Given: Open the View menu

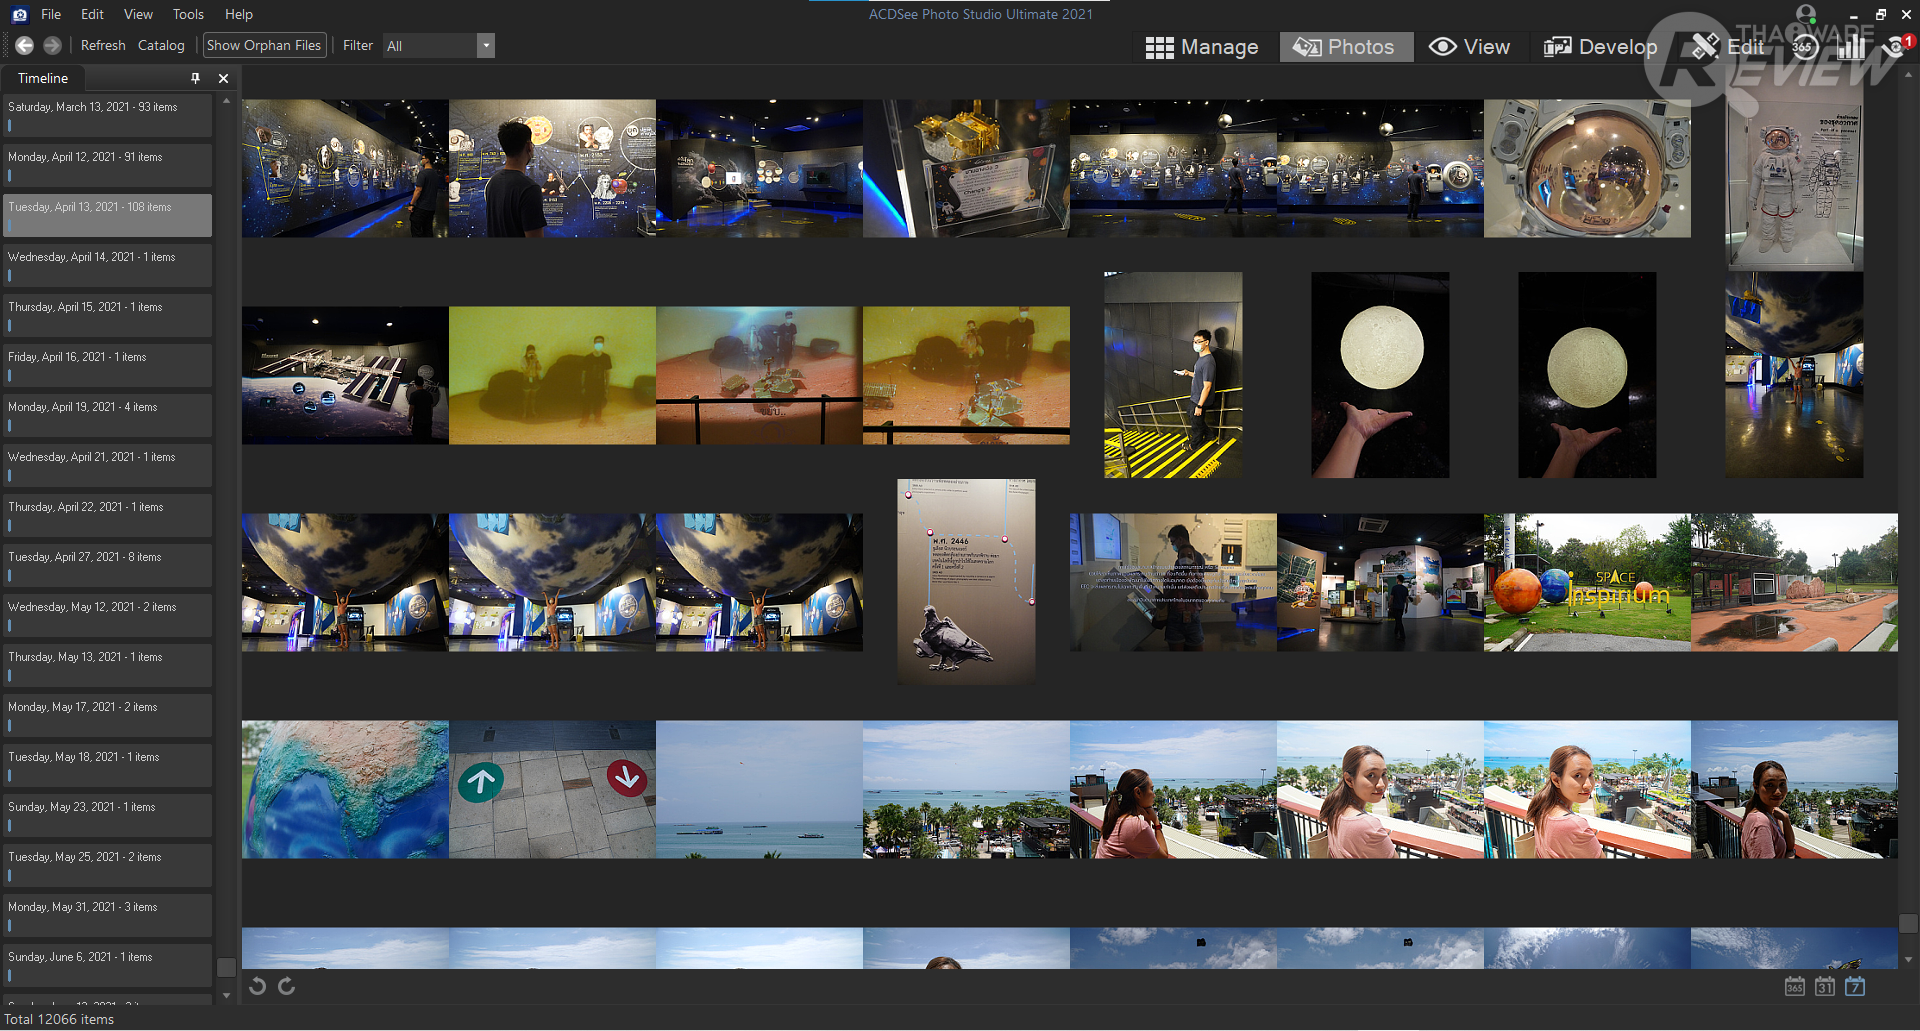Looking at the screenshot, I should (x=138, y=14).
